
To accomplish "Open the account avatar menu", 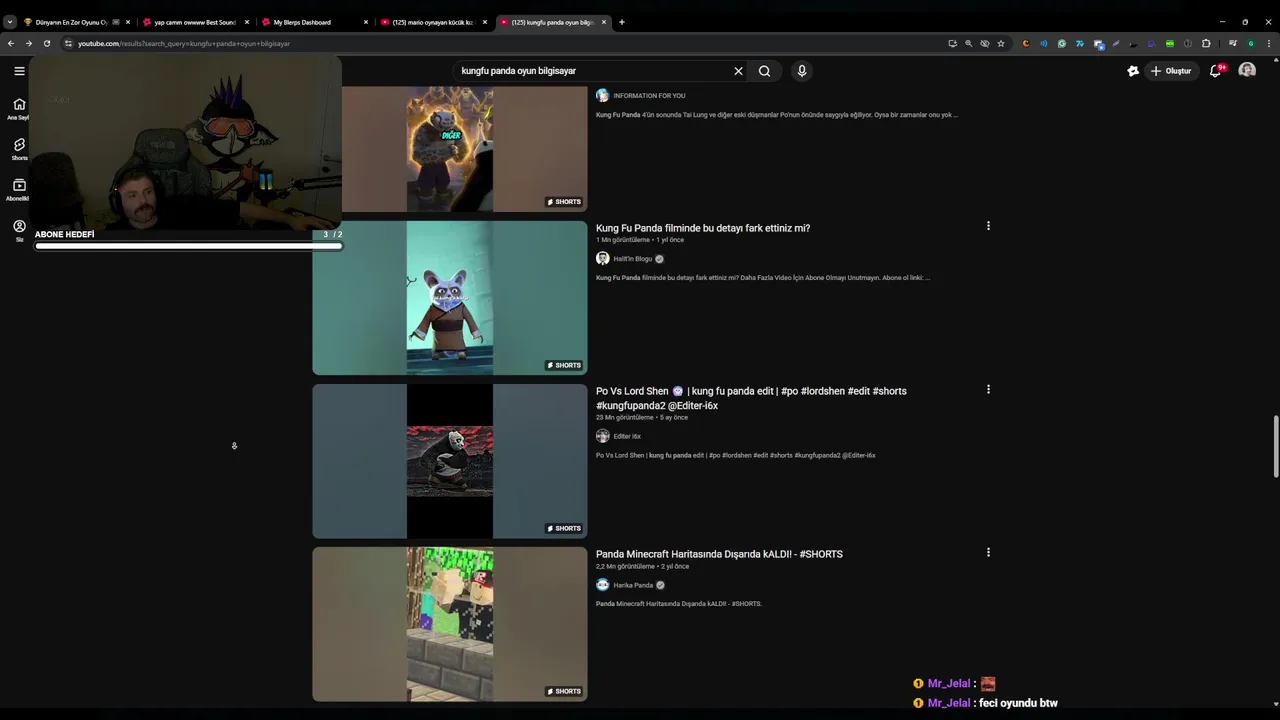I will [1247, 70].
